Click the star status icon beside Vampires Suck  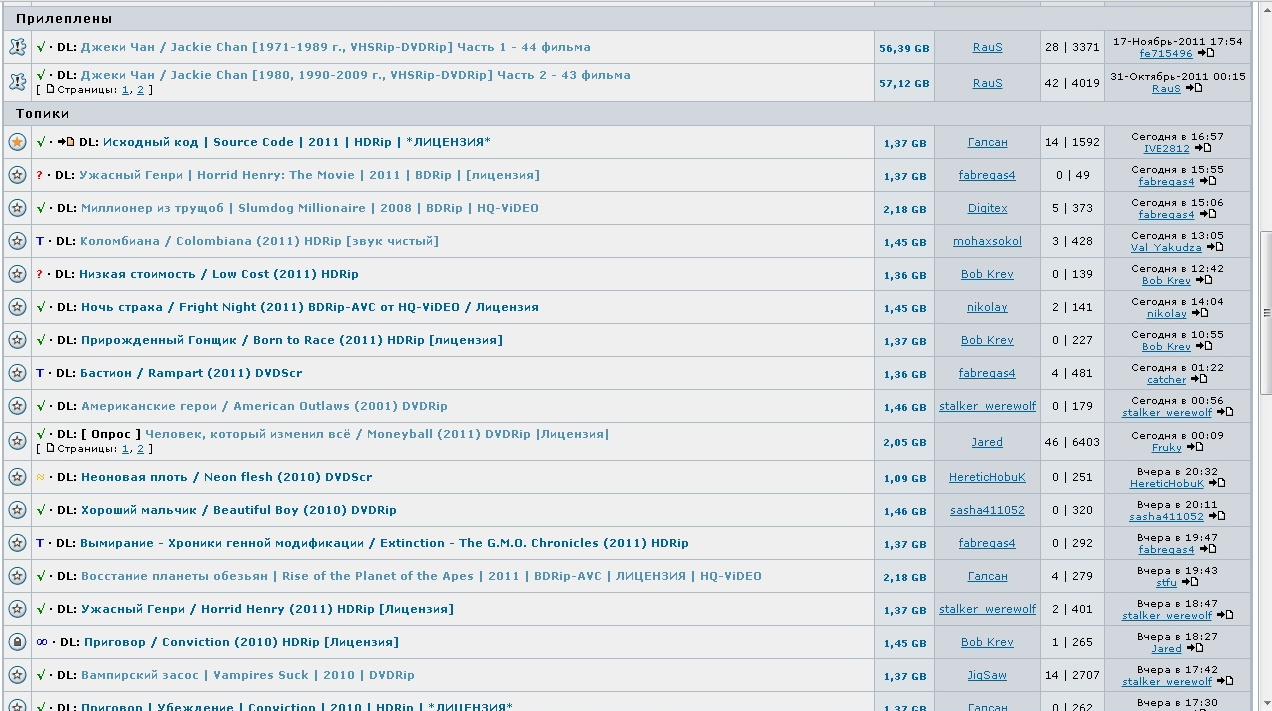tap(17, 675)
